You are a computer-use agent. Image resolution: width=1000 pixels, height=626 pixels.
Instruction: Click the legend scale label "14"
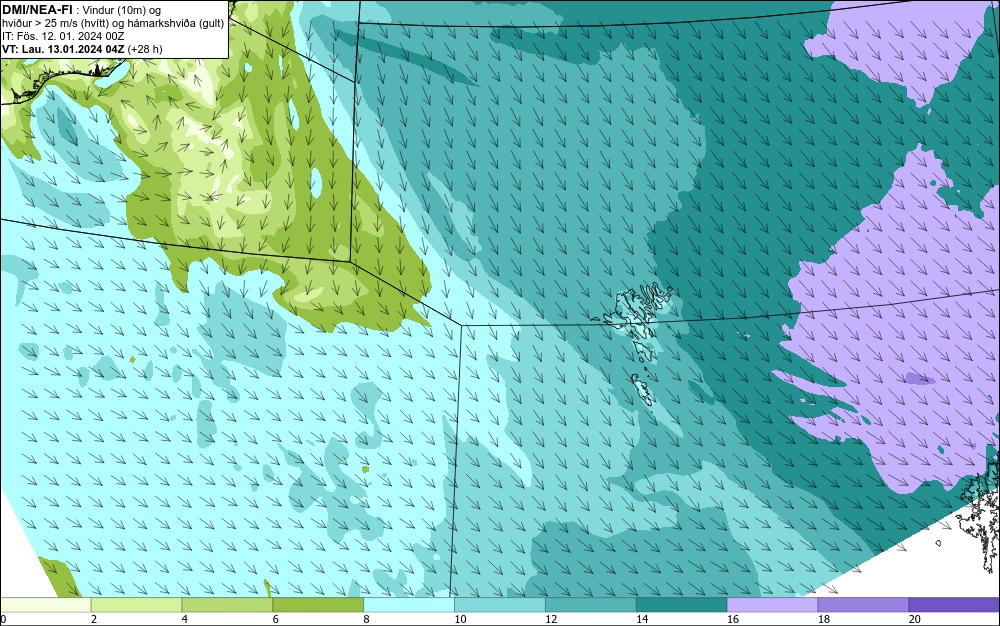642,619
